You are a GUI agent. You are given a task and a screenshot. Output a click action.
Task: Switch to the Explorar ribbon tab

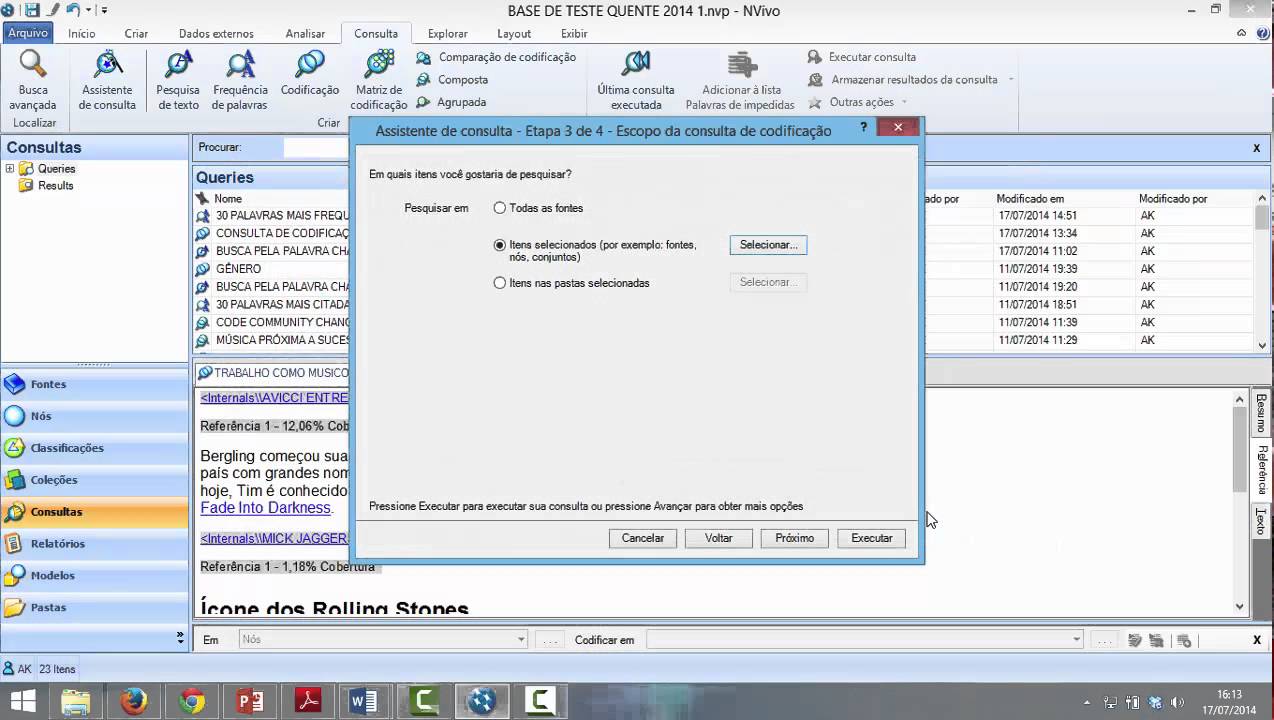[448, 33]
